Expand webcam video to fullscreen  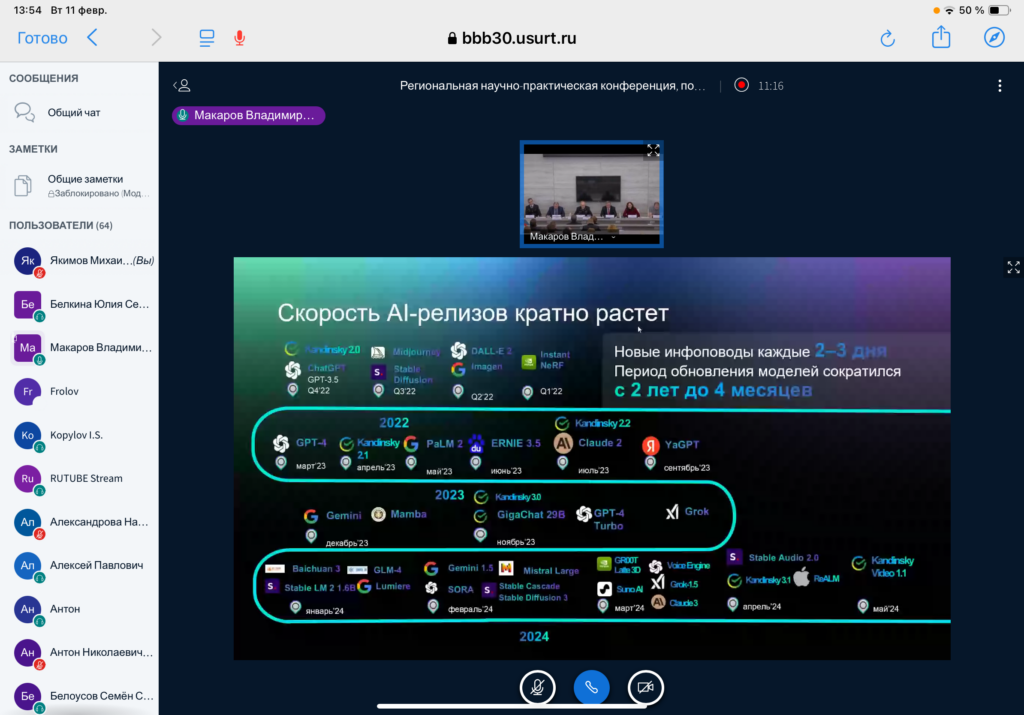click(x=653, y=150)
